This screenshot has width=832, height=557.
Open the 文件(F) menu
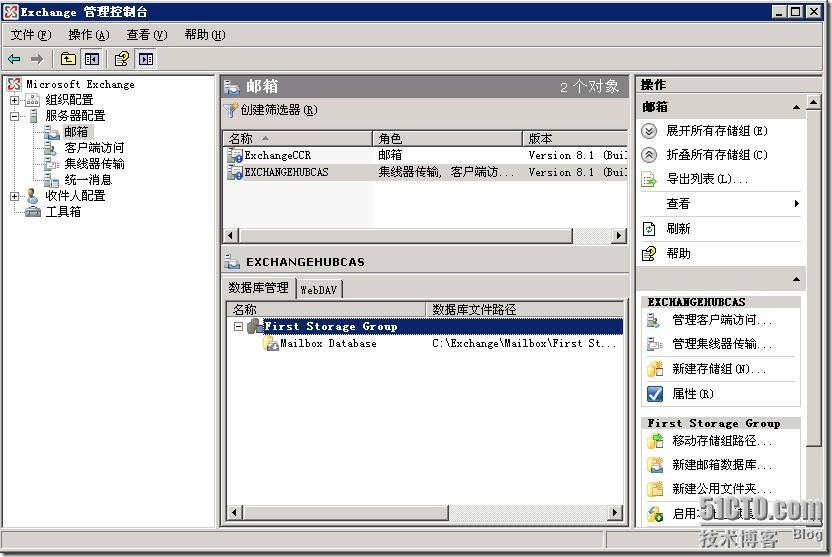point(31,35)
